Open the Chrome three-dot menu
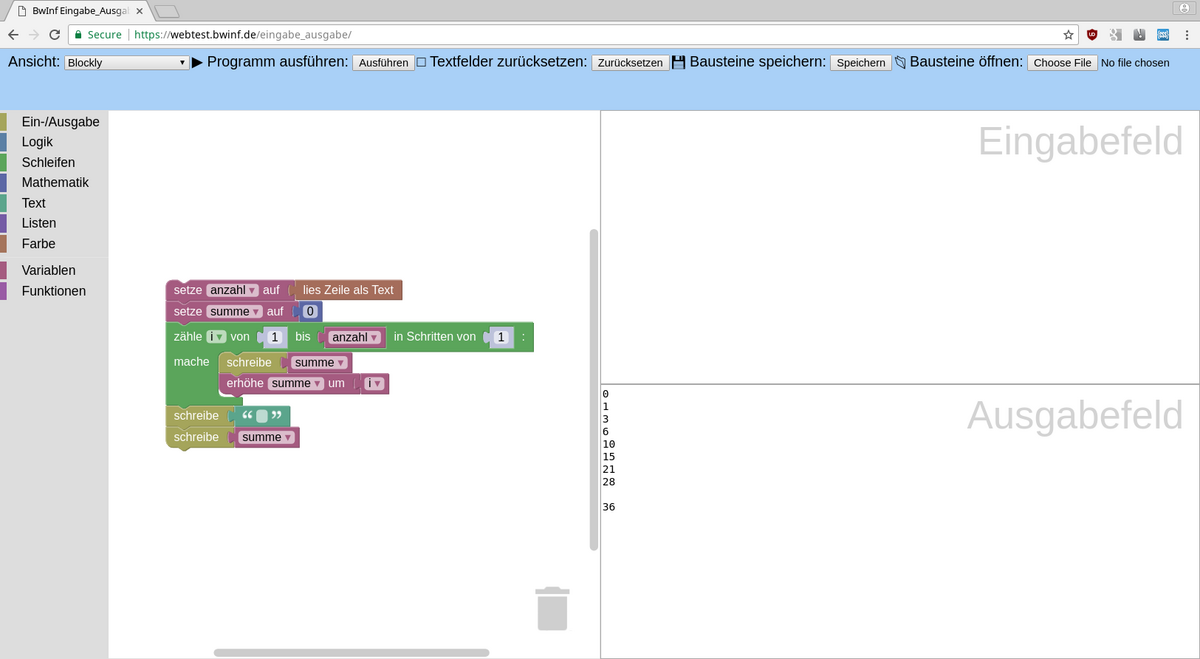 pos(1186,34)
